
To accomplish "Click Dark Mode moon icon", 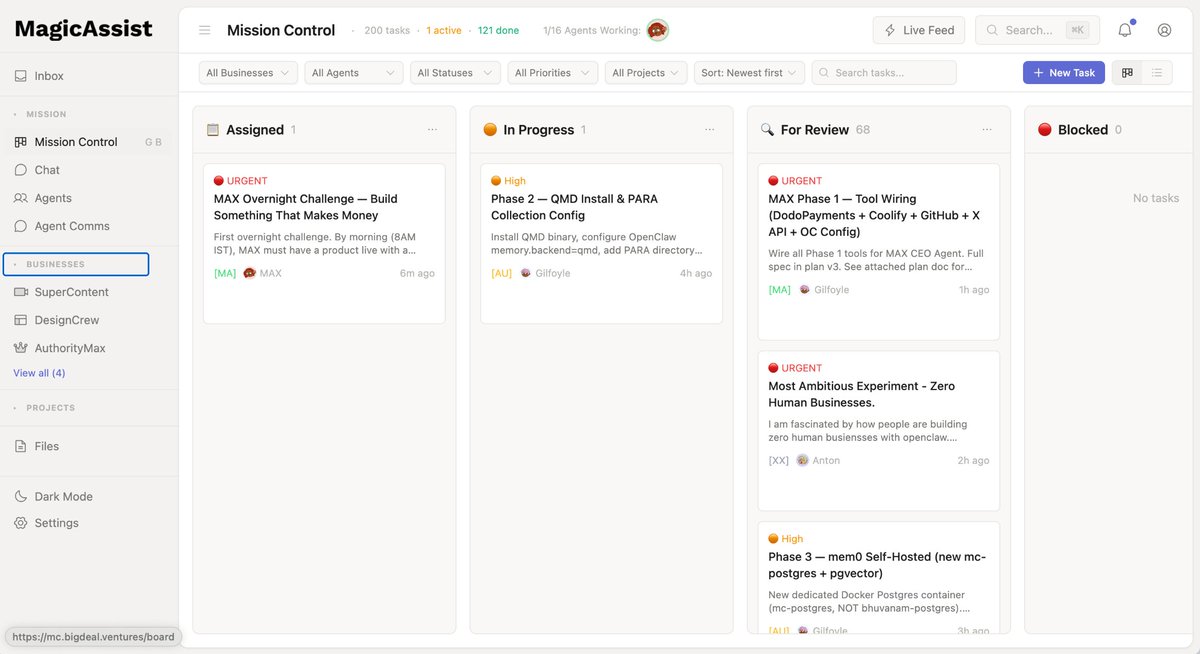I will coord(21,497).
